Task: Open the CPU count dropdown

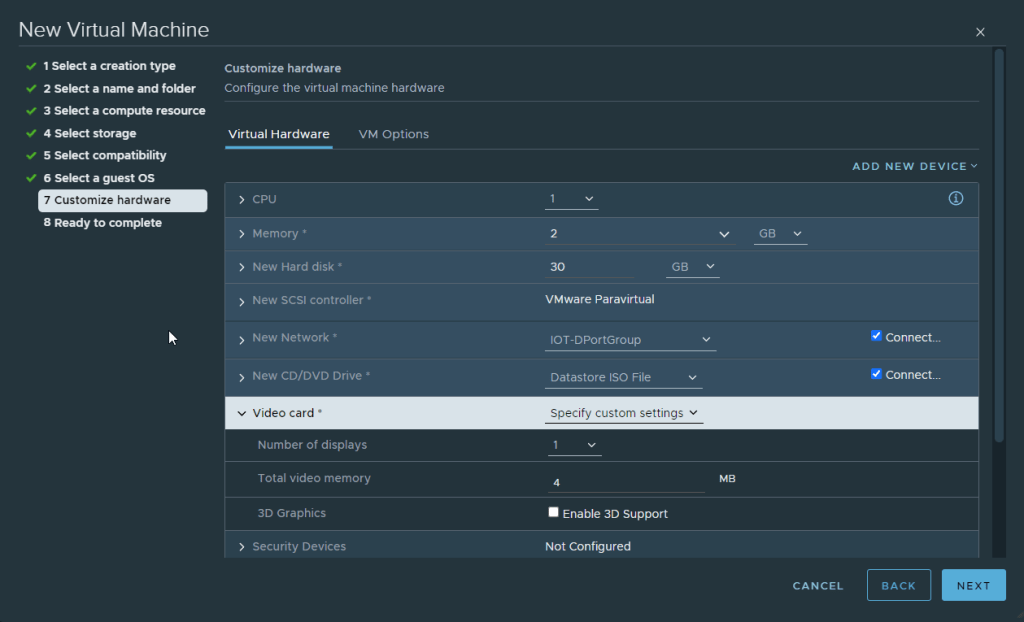Action: tap(572, 200)
